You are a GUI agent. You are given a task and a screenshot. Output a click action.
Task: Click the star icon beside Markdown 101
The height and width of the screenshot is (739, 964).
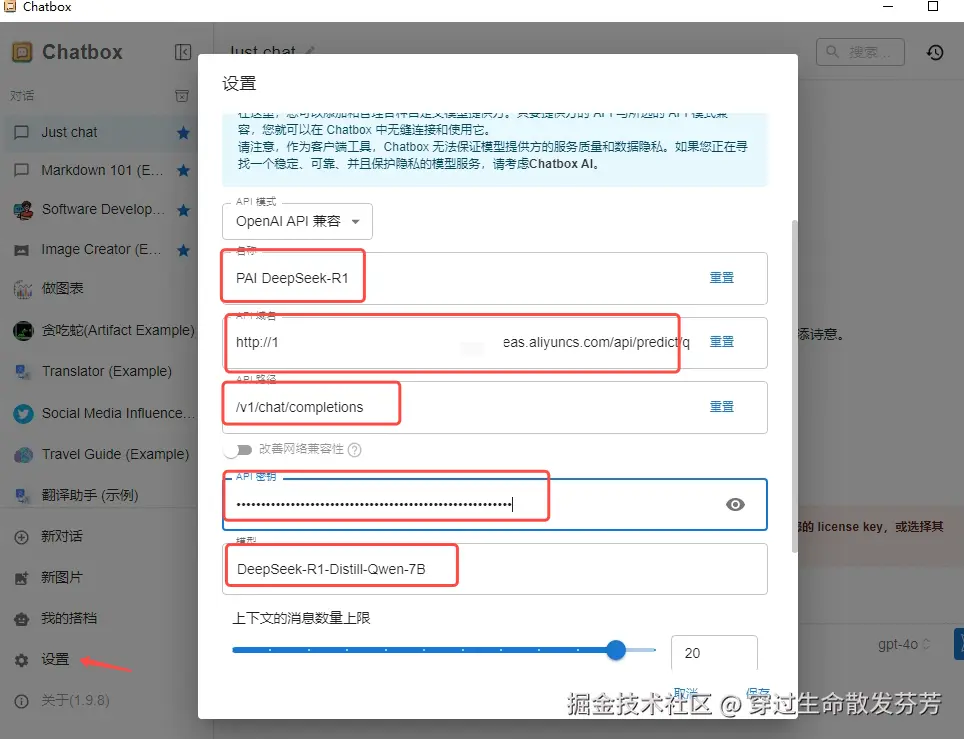click(x=183, y=170)
